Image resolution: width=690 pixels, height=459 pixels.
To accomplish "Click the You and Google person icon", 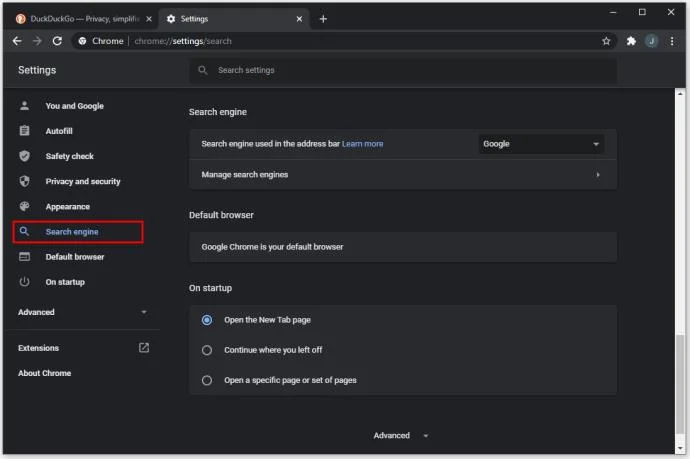I will click(24, 106).
